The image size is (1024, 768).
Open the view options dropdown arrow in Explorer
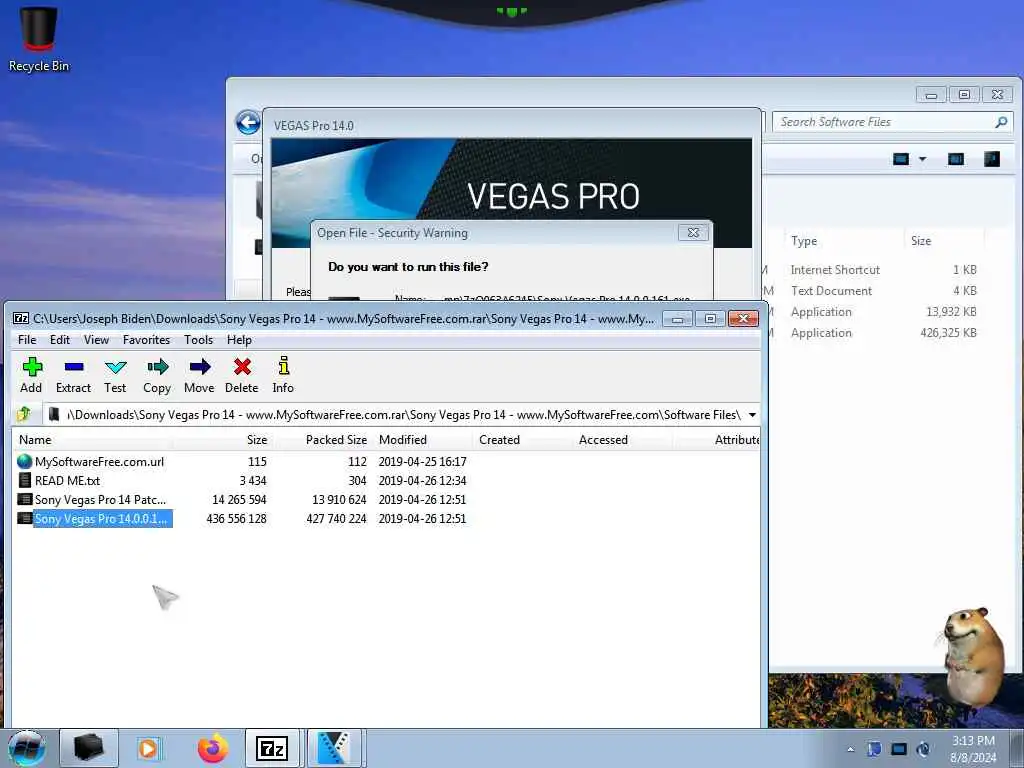click(923, 159)
